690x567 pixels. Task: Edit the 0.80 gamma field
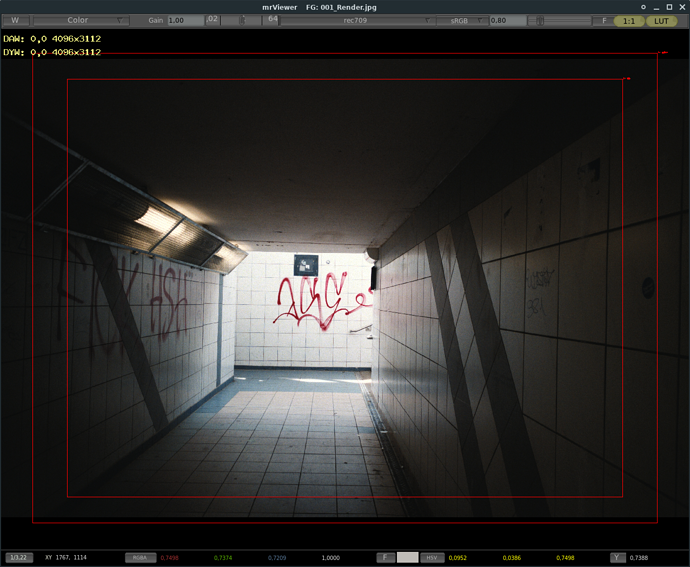508,20
